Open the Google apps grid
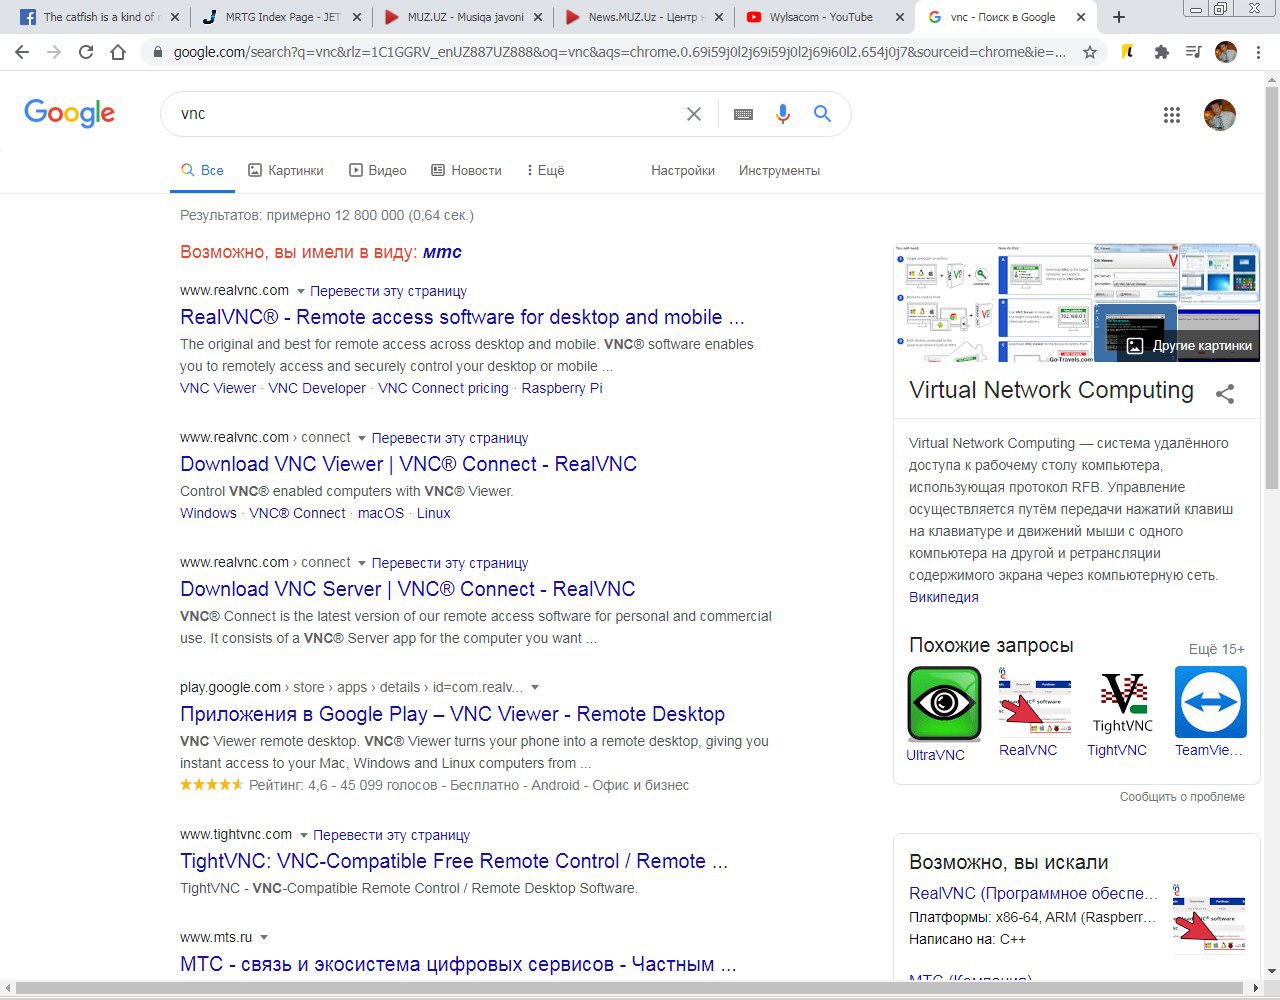The width and height of the screenshot is (1280, 1000). point(1172,115)
